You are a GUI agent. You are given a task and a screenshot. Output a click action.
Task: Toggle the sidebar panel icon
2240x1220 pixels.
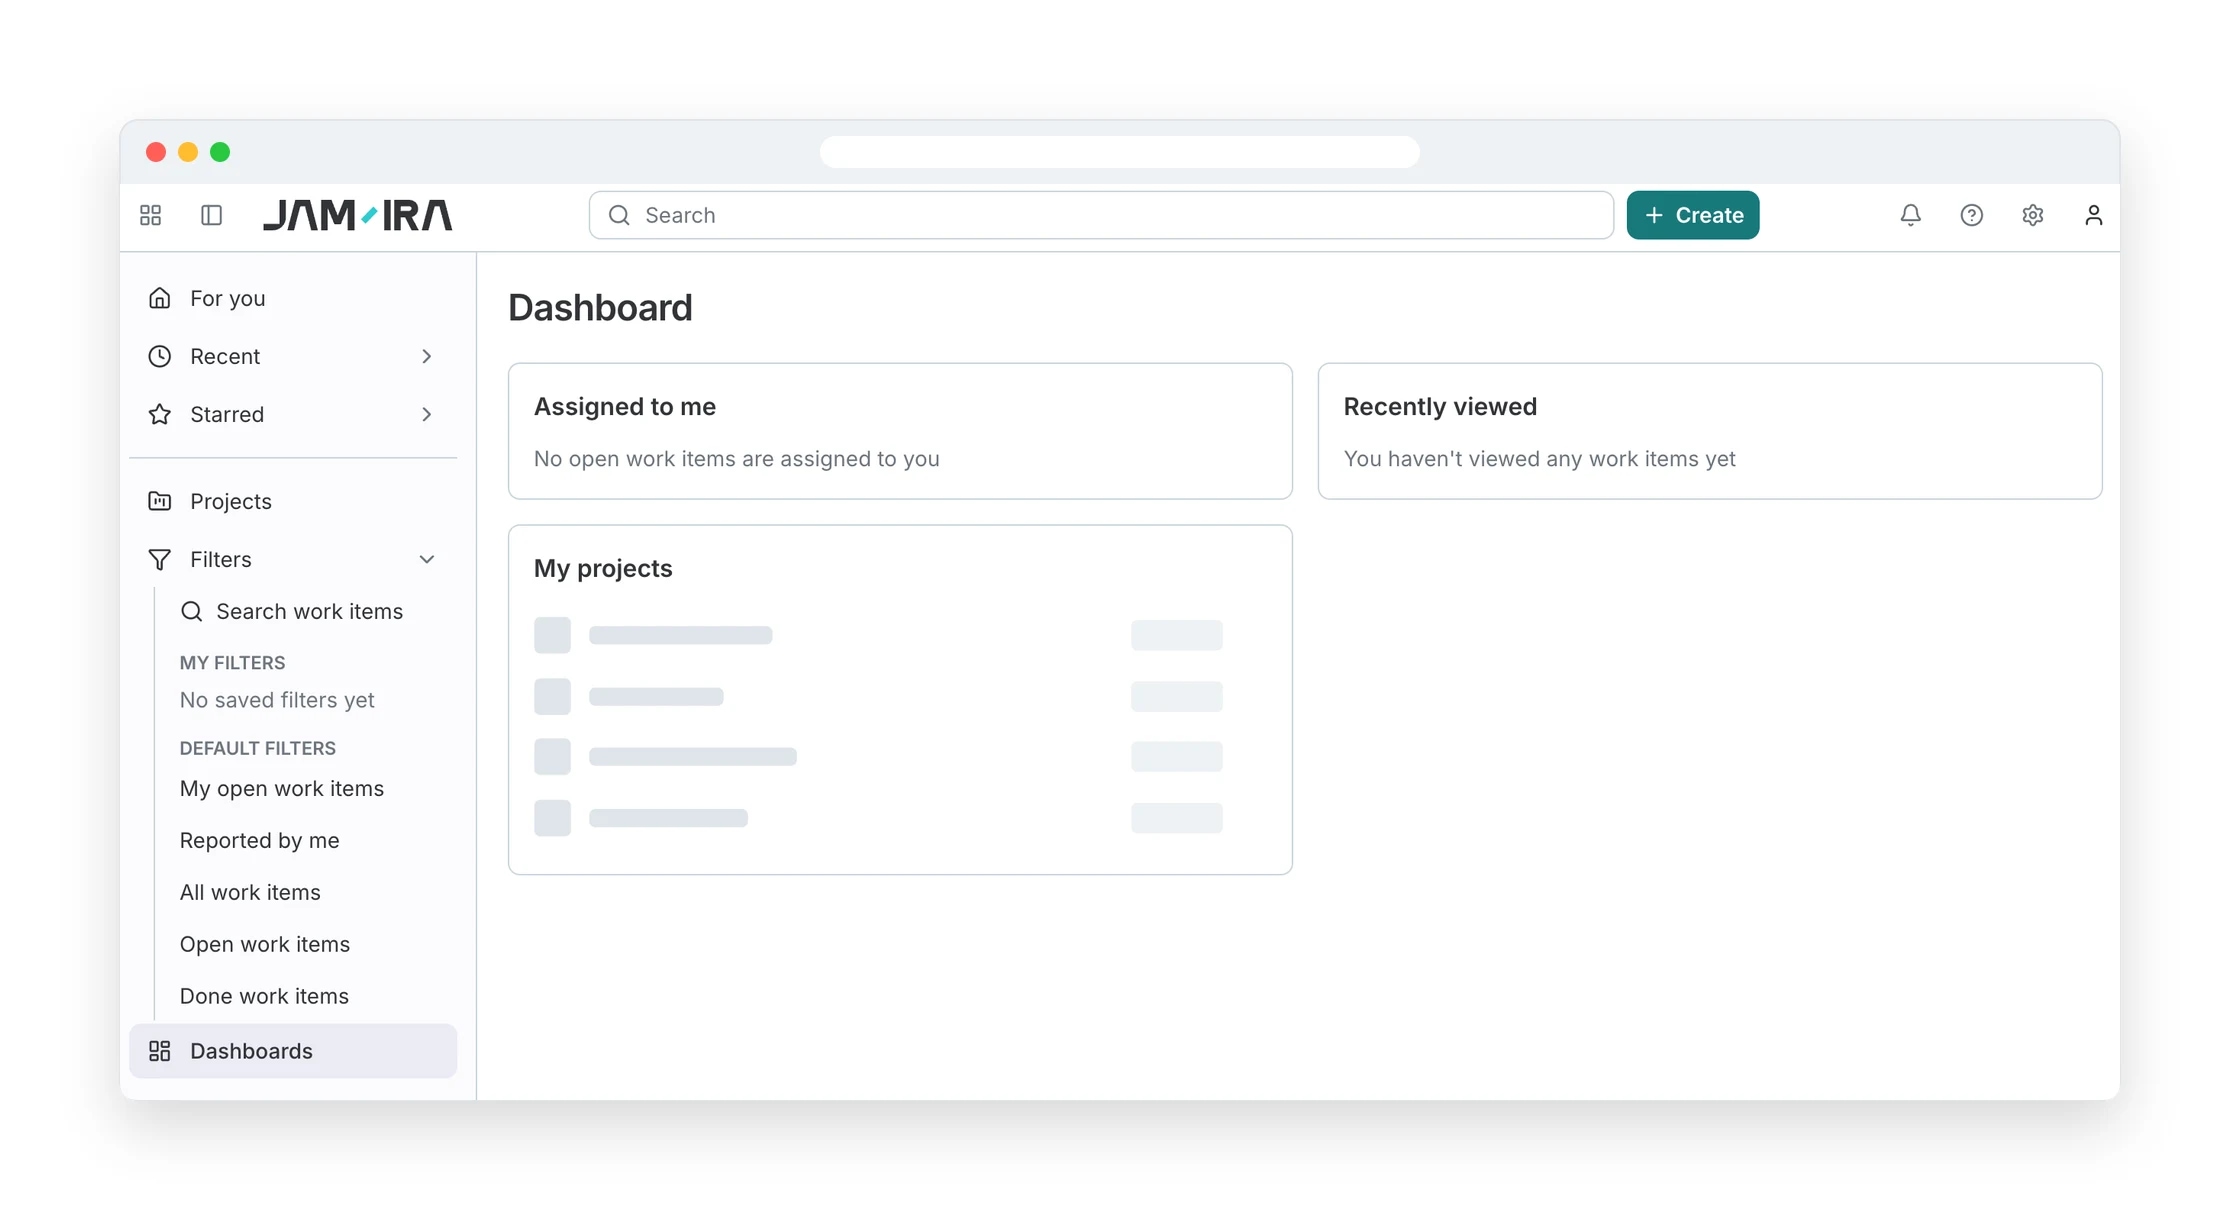click(211, 215)
